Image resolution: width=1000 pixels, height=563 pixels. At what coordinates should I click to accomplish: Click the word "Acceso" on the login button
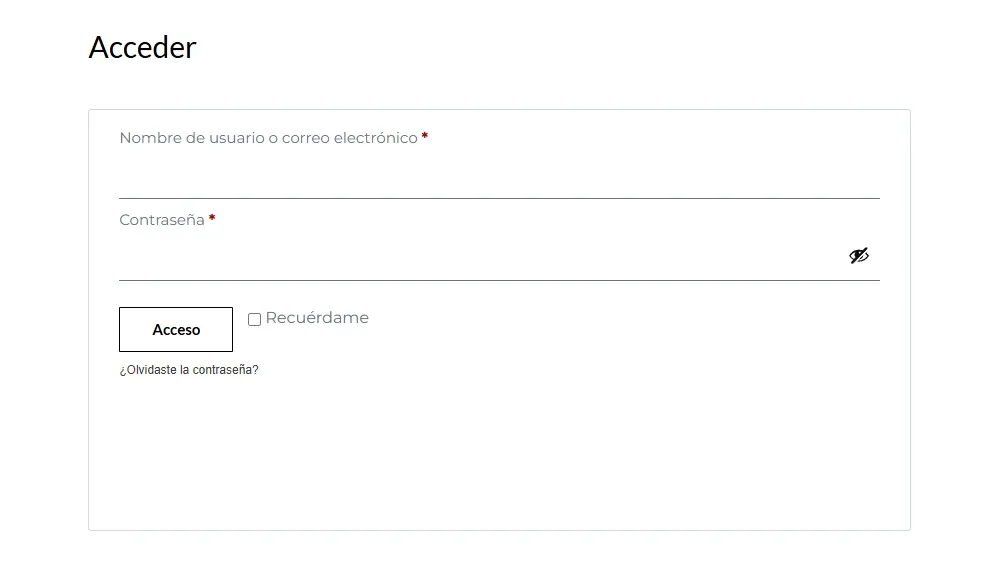[x=176, y=330]
